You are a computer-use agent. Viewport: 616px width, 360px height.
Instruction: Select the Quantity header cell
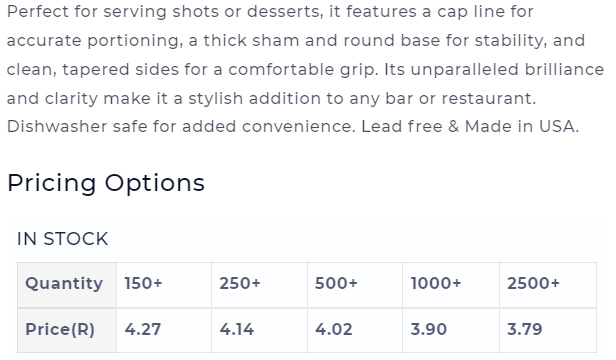[x=67, y=285]
